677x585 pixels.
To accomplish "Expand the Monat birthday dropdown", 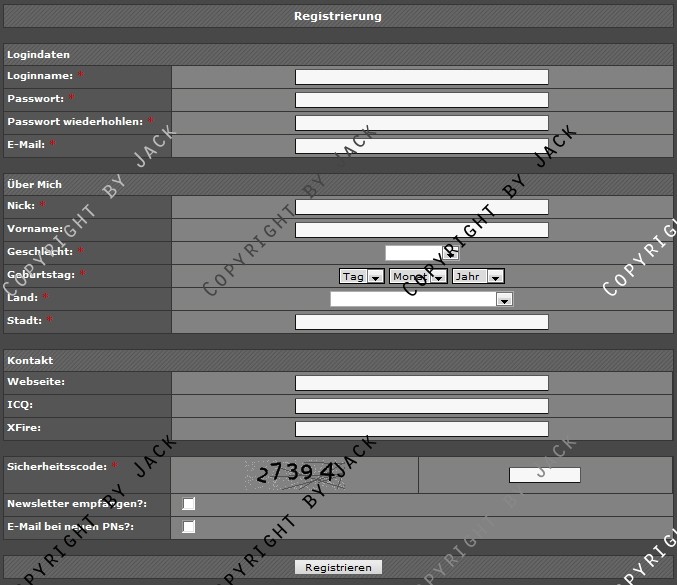I will (418, 277).
